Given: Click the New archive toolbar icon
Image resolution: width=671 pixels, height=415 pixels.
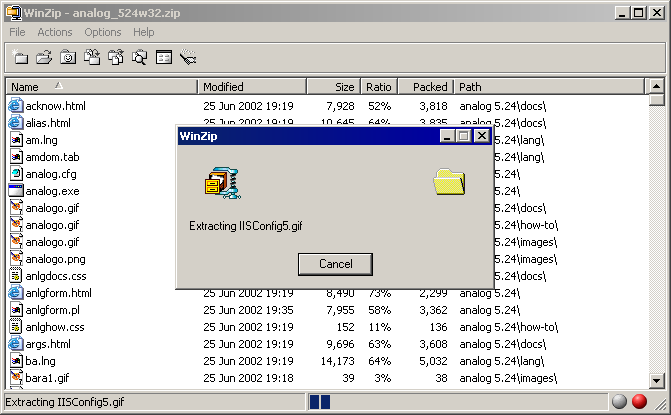Looking at the screenshot, I should coord(20,58).
